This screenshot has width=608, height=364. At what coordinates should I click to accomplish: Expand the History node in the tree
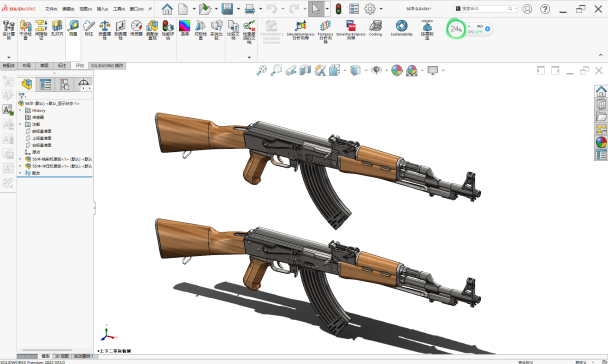pos(21,110)
